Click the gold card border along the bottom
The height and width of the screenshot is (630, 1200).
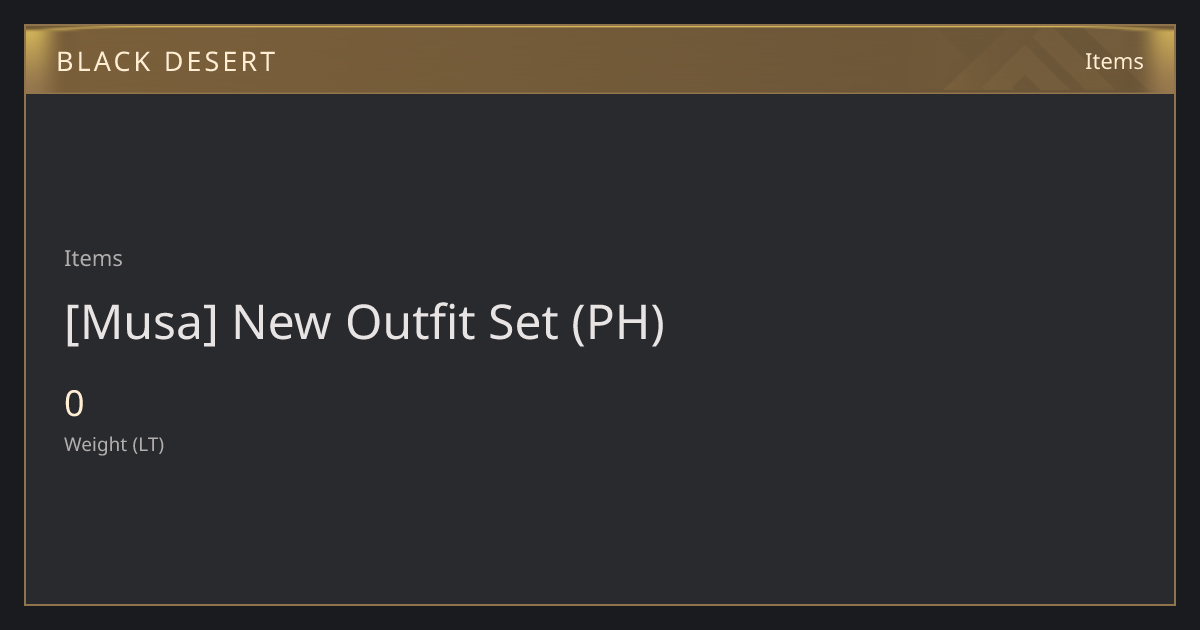[x=600, y=604]
